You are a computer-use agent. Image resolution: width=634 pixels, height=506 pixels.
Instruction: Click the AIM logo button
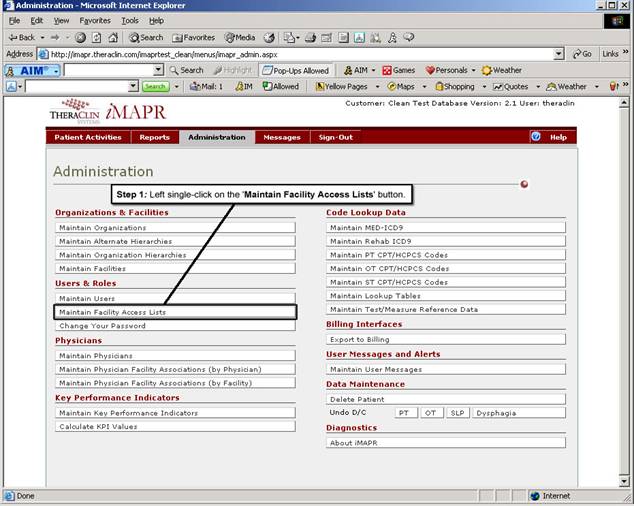(32, 71)
